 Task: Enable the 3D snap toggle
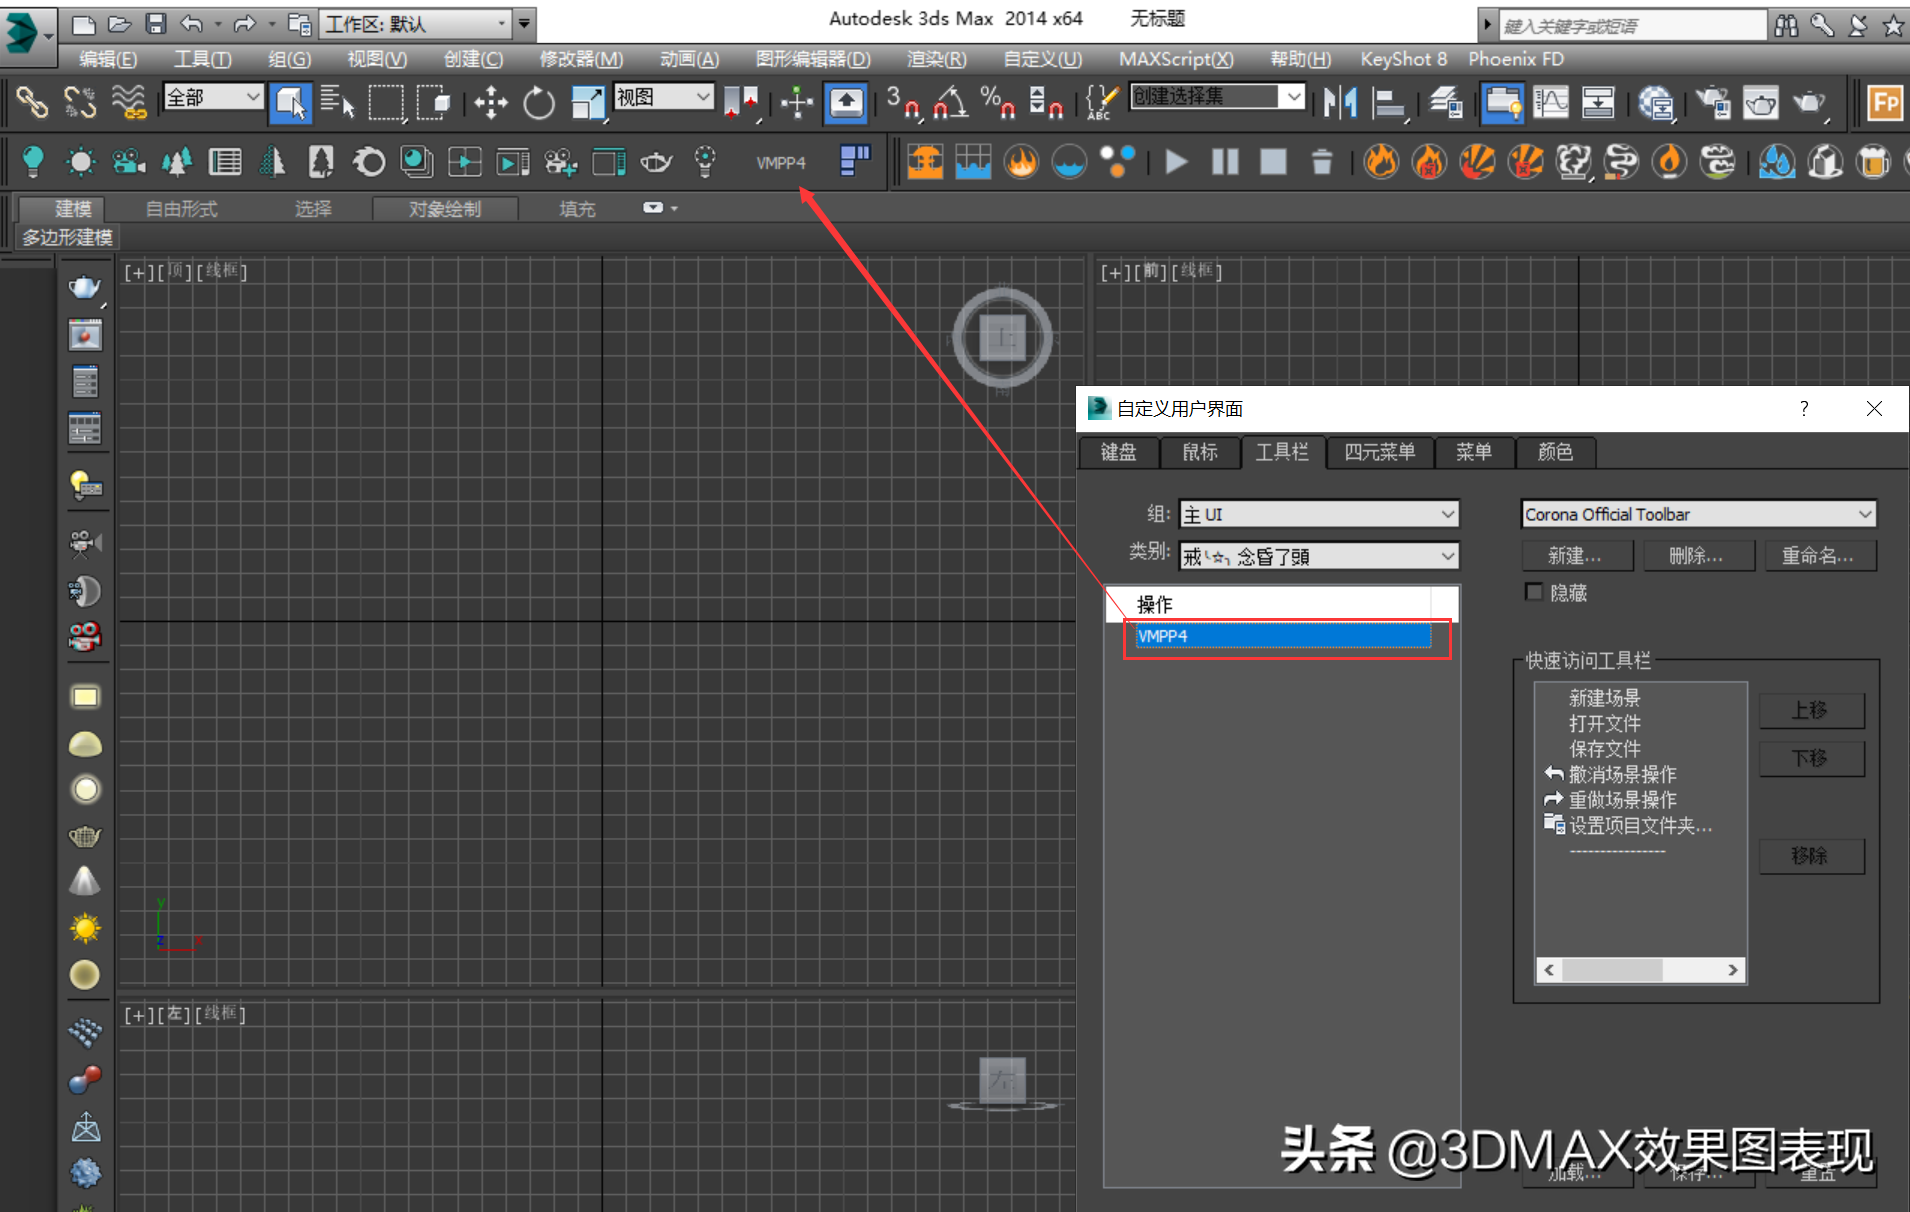903,103
